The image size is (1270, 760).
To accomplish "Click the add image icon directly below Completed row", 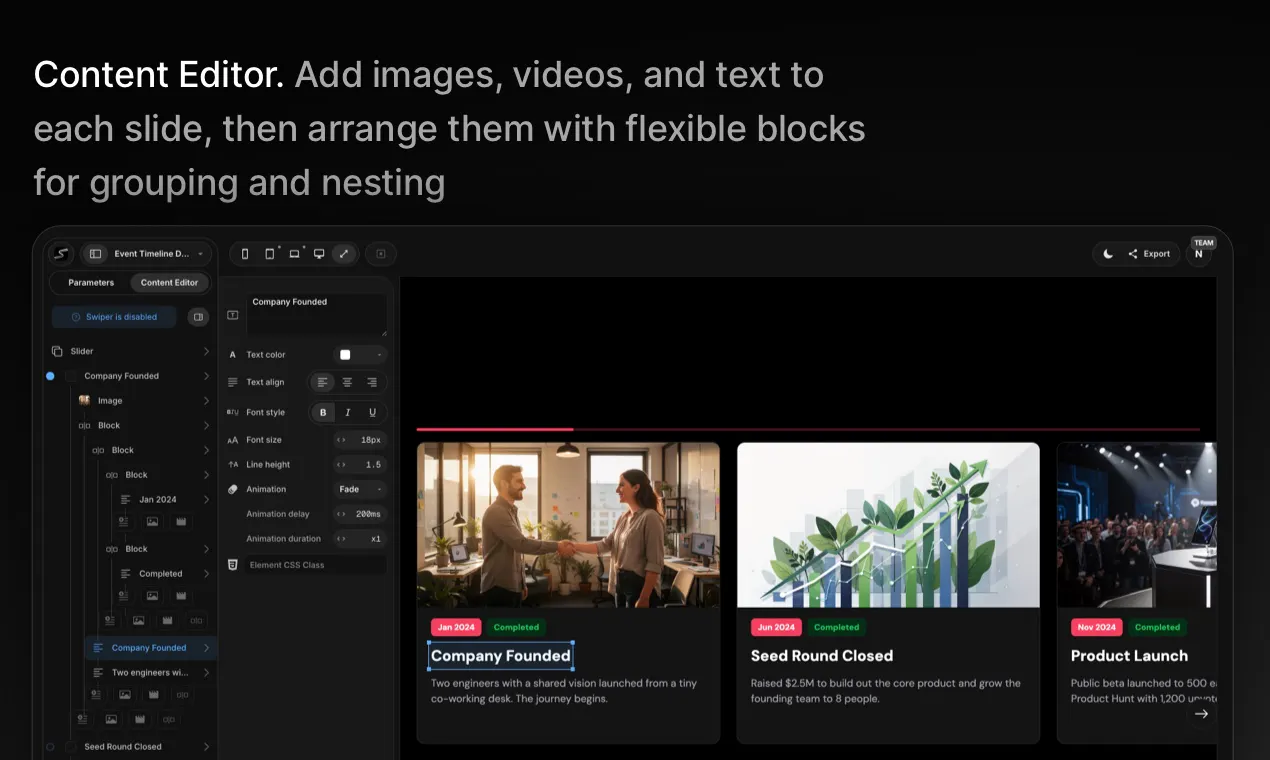I will point(152,595).
